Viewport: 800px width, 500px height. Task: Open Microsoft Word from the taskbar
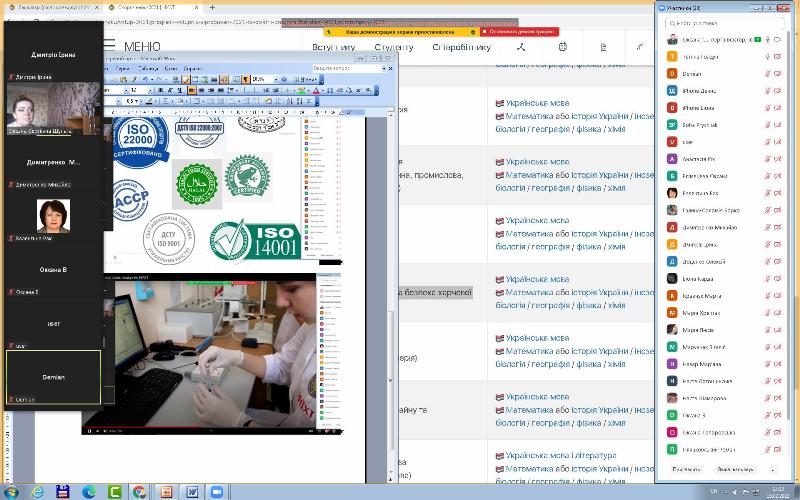(x=191, y=491)
